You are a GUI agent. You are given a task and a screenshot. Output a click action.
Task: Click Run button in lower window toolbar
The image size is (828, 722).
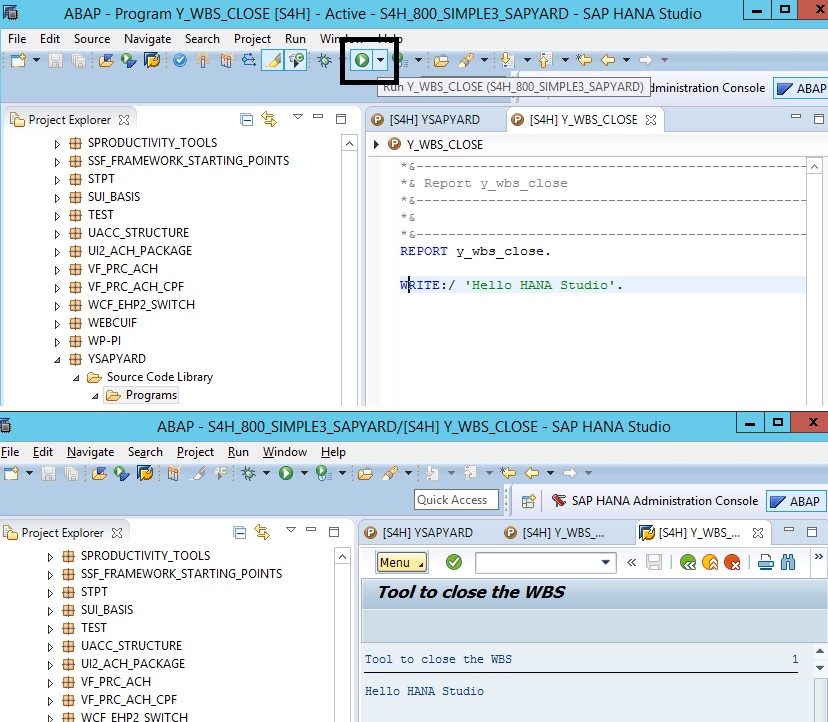click(x=286, y=473)
